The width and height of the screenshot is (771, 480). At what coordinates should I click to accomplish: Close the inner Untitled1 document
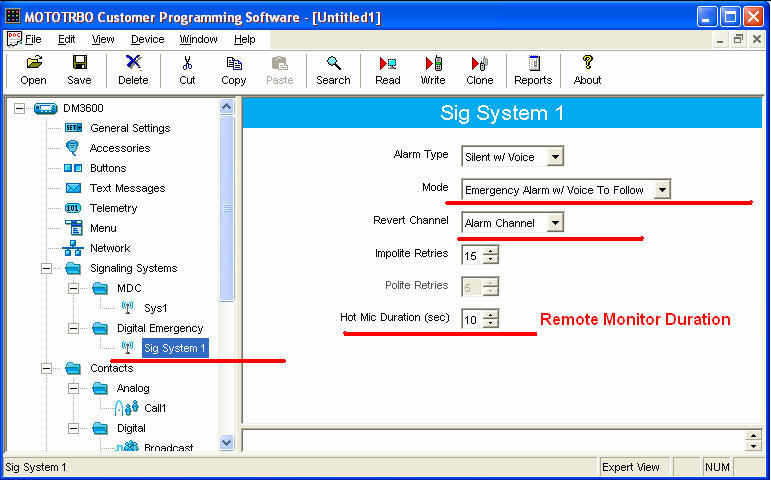(757, 39)
